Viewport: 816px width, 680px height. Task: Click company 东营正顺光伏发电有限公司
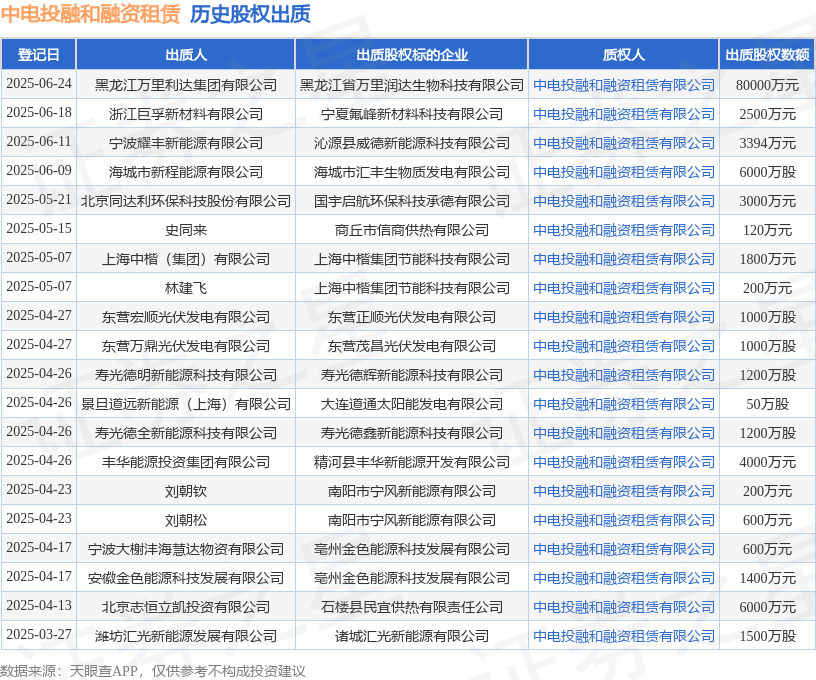pyautogui.click(x=412, y=317)
